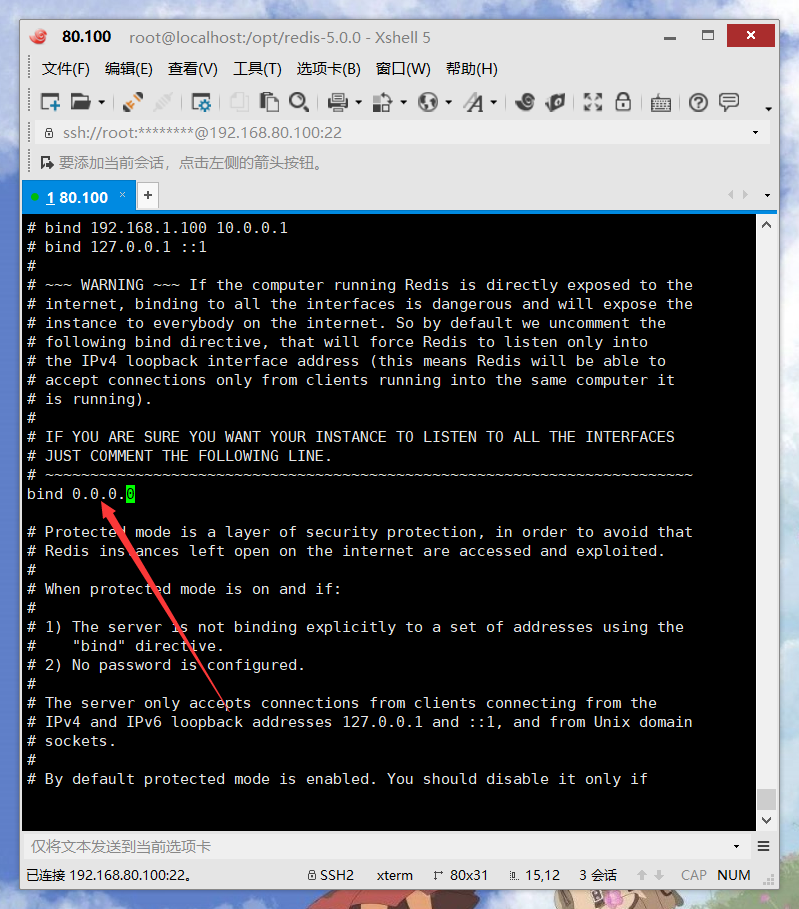Add a new tab with plus button
Image resolution: width=799 pixels, height=909 pixels.
(x=148, y=195)
